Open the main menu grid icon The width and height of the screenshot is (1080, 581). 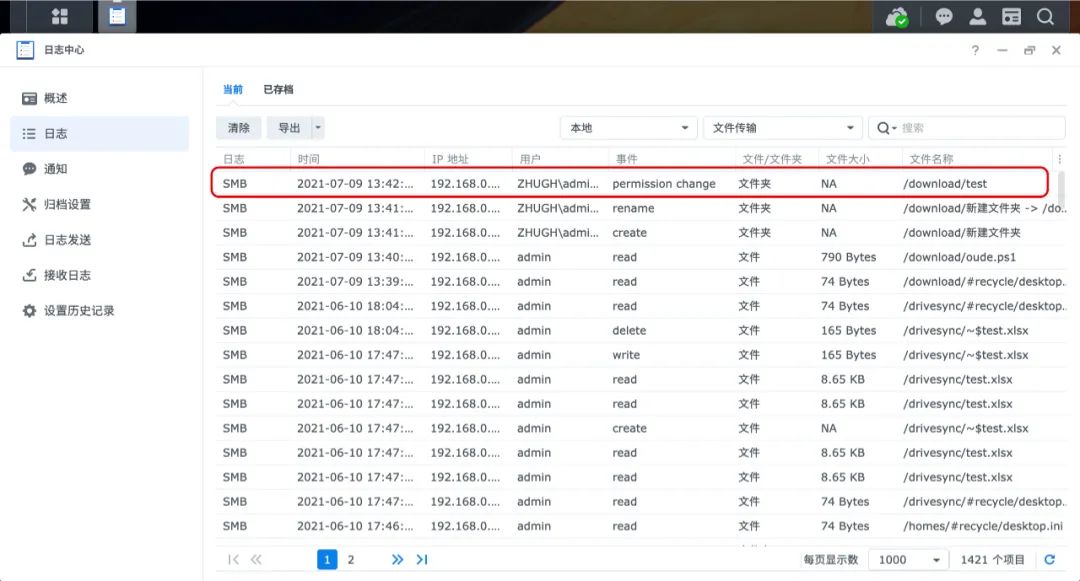(x=59, y=16)
